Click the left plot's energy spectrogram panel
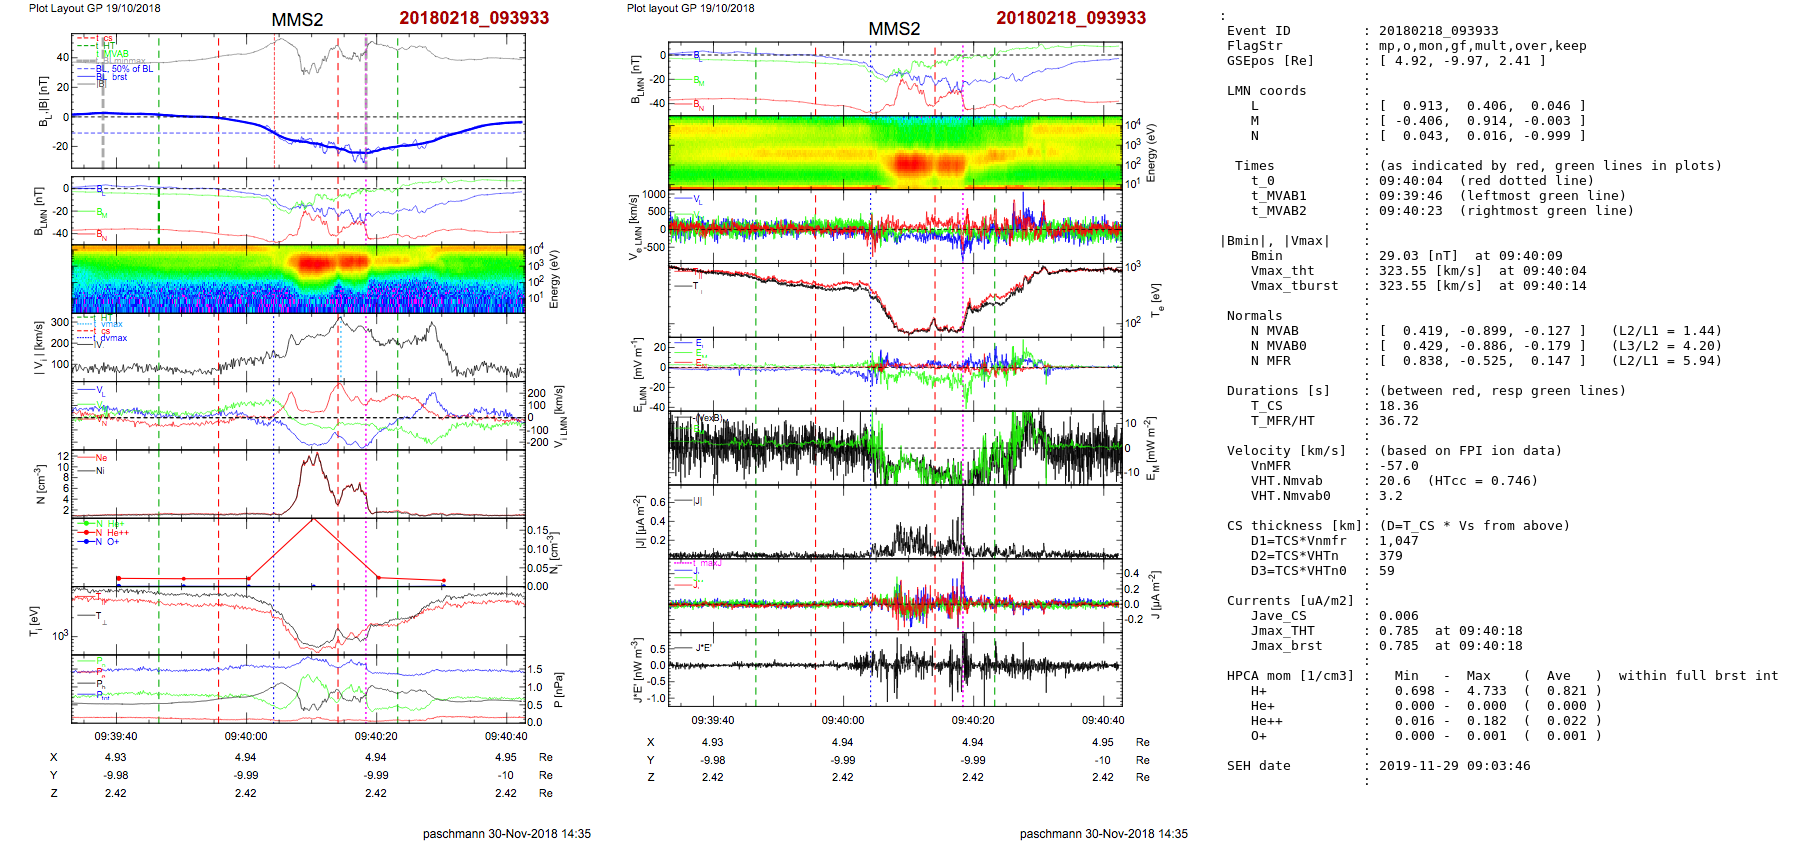1804x841 pixels. tap(298, 279)
